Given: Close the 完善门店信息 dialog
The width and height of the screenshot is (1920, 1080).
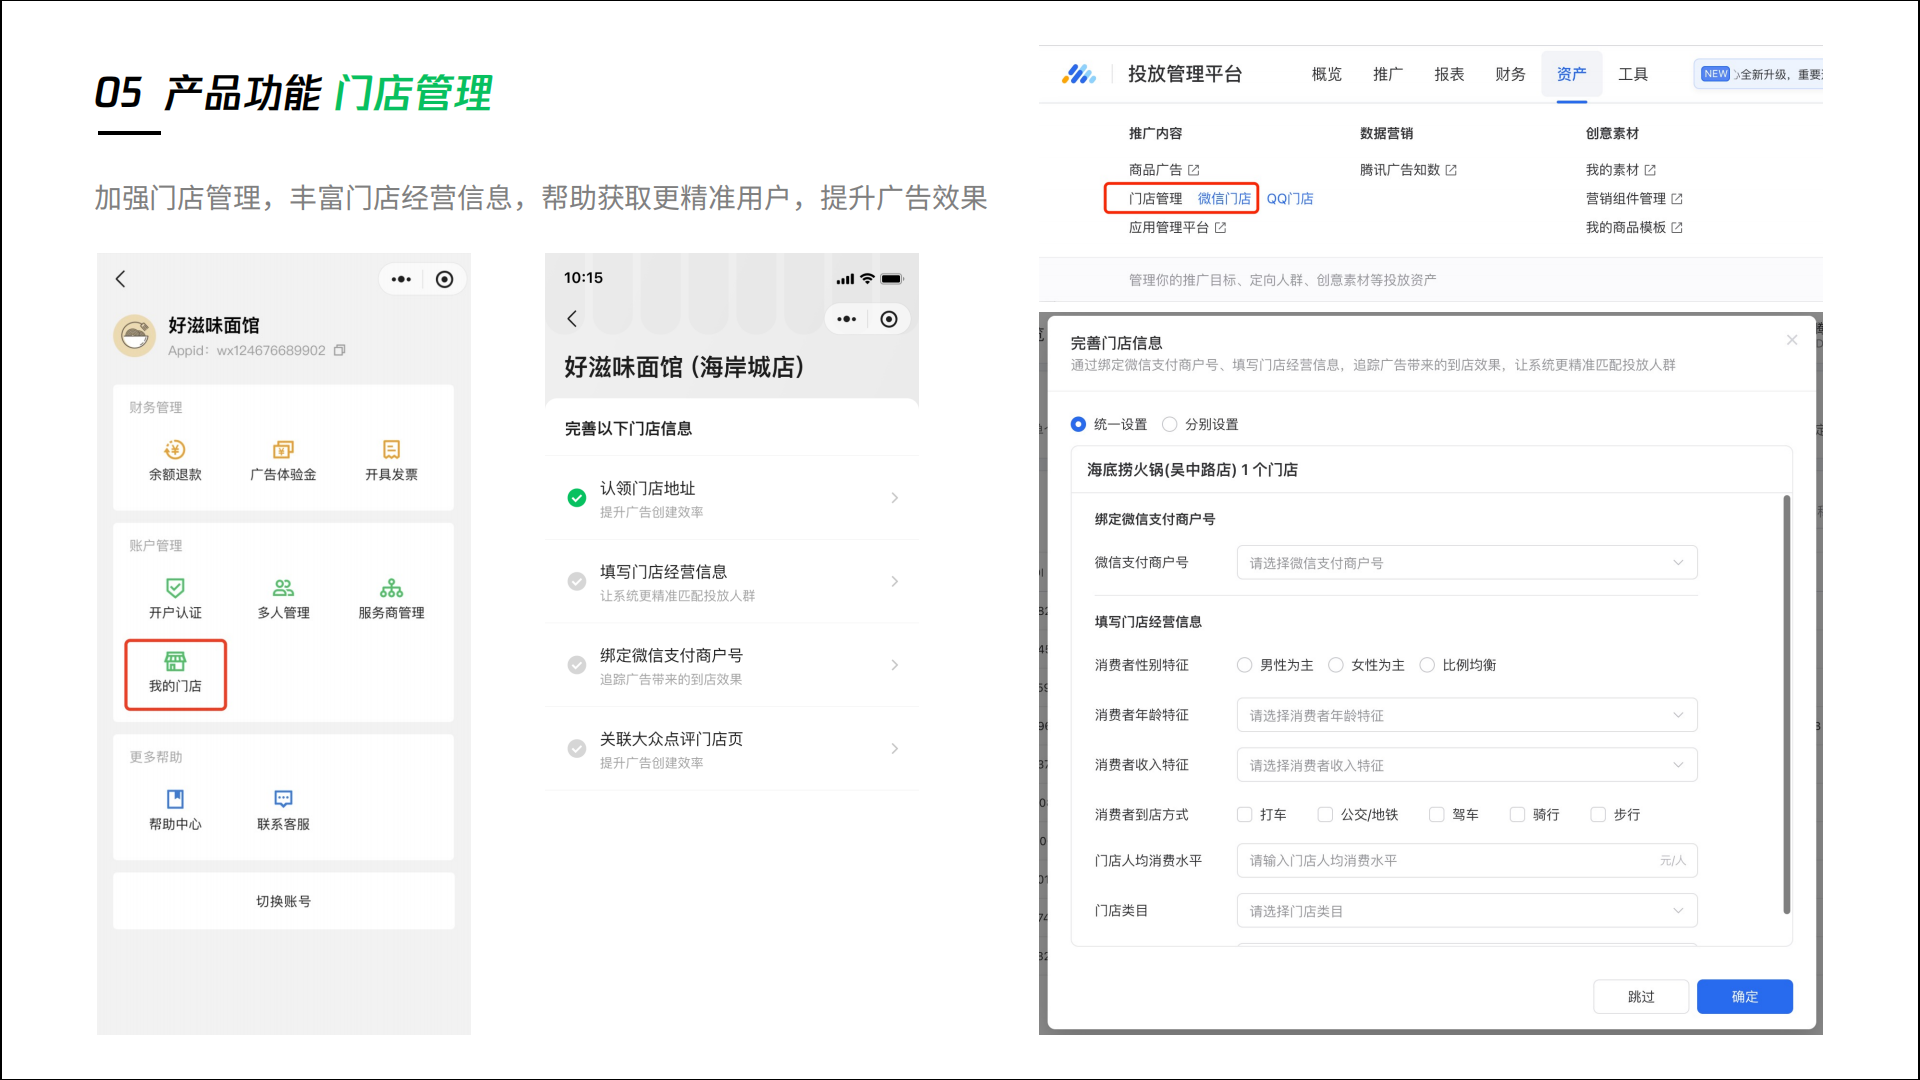Looking at the screenshot, I should (1792, 340).
